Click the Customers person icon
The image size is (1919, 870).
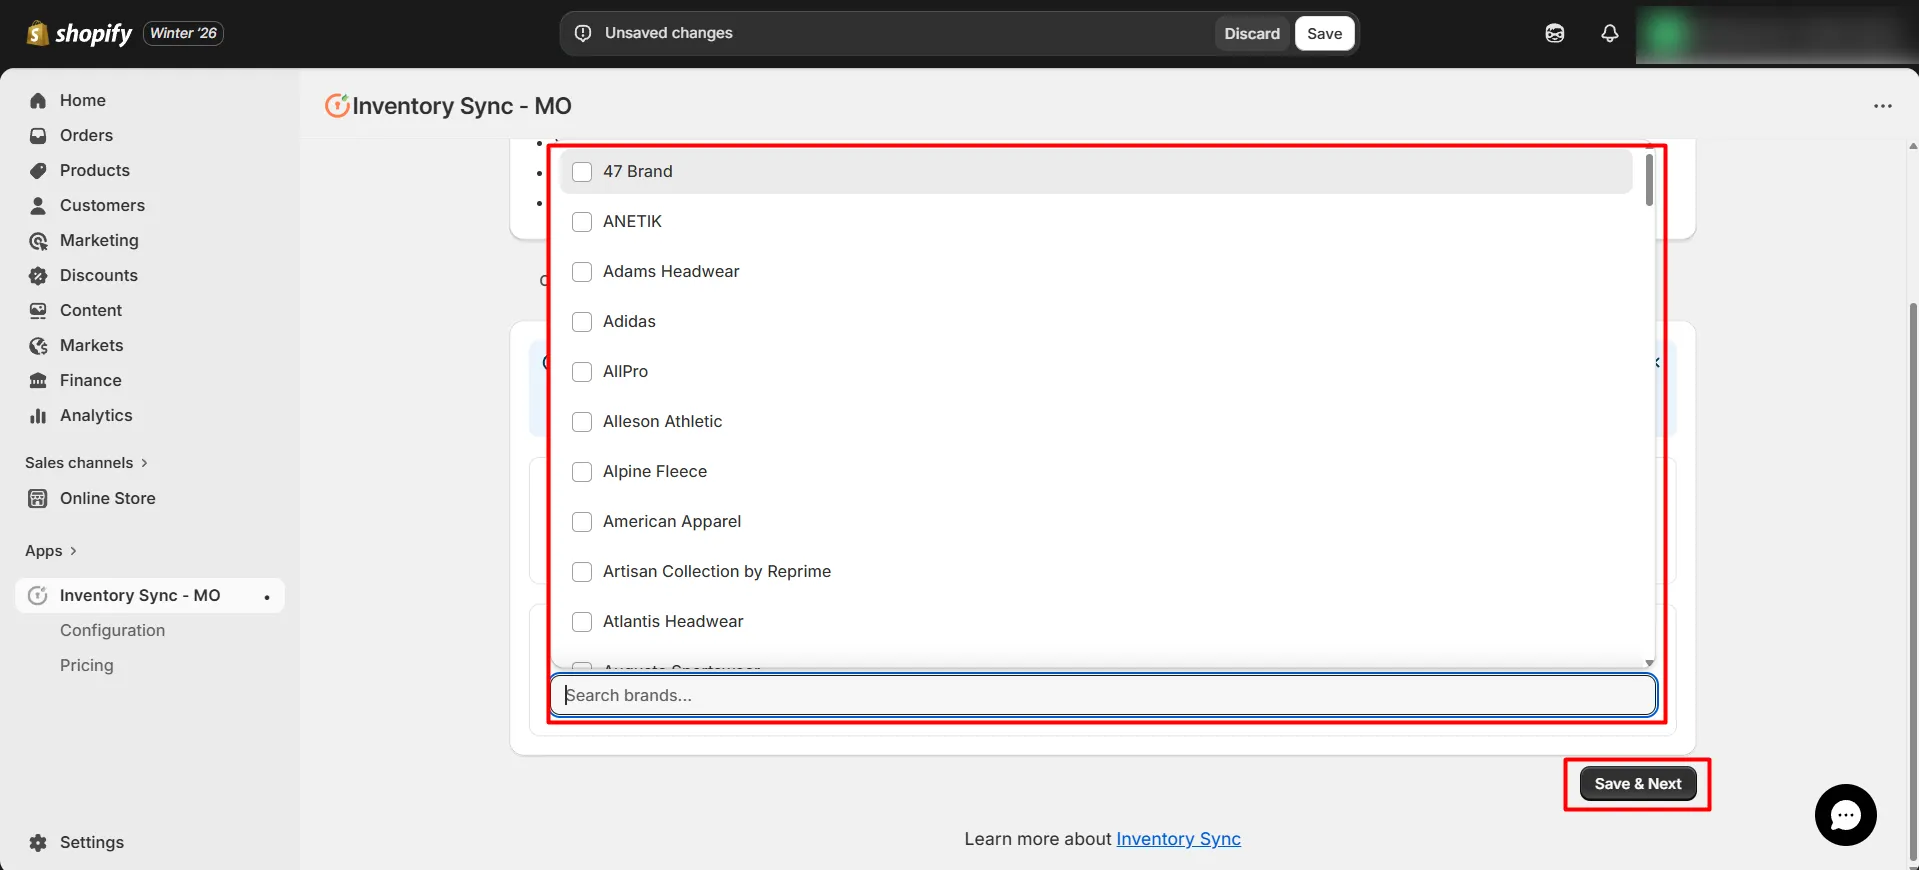click(x=38, y=205)
